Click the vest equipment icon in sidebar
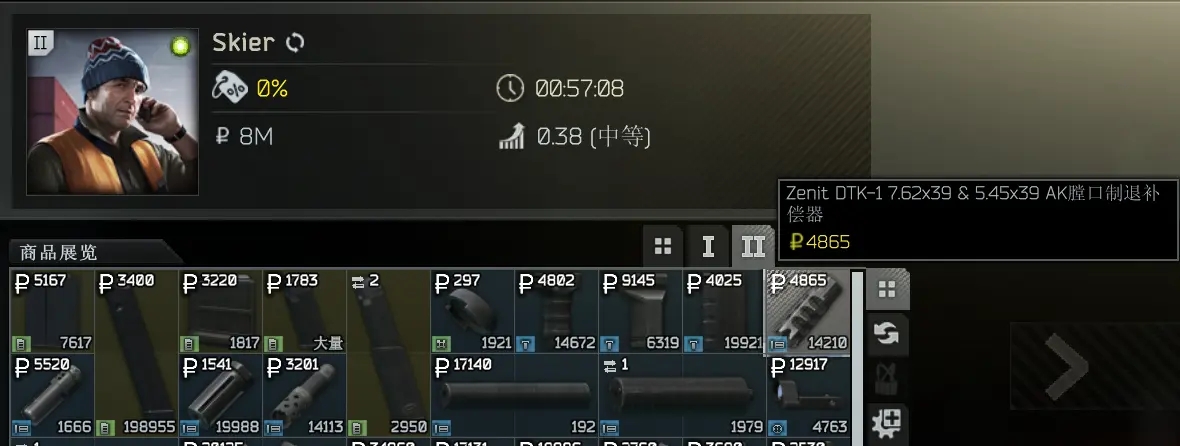Viewport: 1180px width, 446px height. [x=888, y=379]
